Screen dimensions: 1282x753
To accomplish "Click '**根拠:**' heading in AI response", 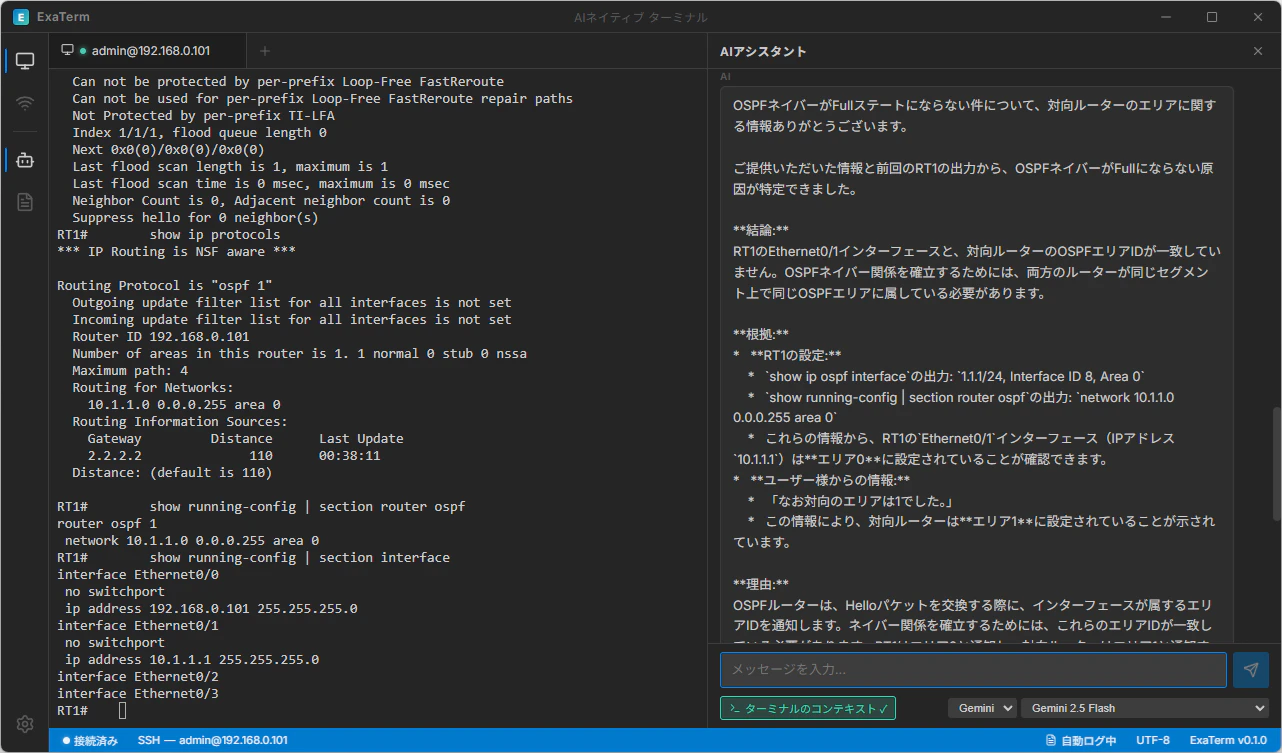I will point(761,334).
